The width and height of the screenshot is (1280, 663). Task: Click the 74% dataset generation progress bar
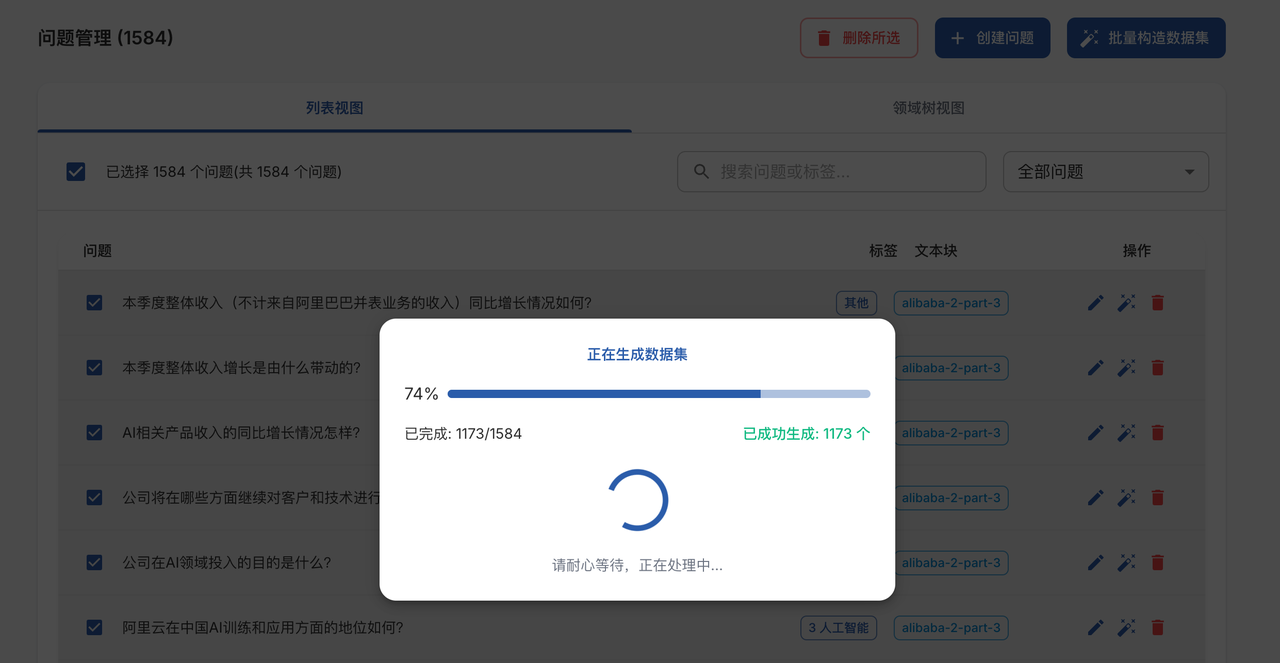click(x=658, y=394)
